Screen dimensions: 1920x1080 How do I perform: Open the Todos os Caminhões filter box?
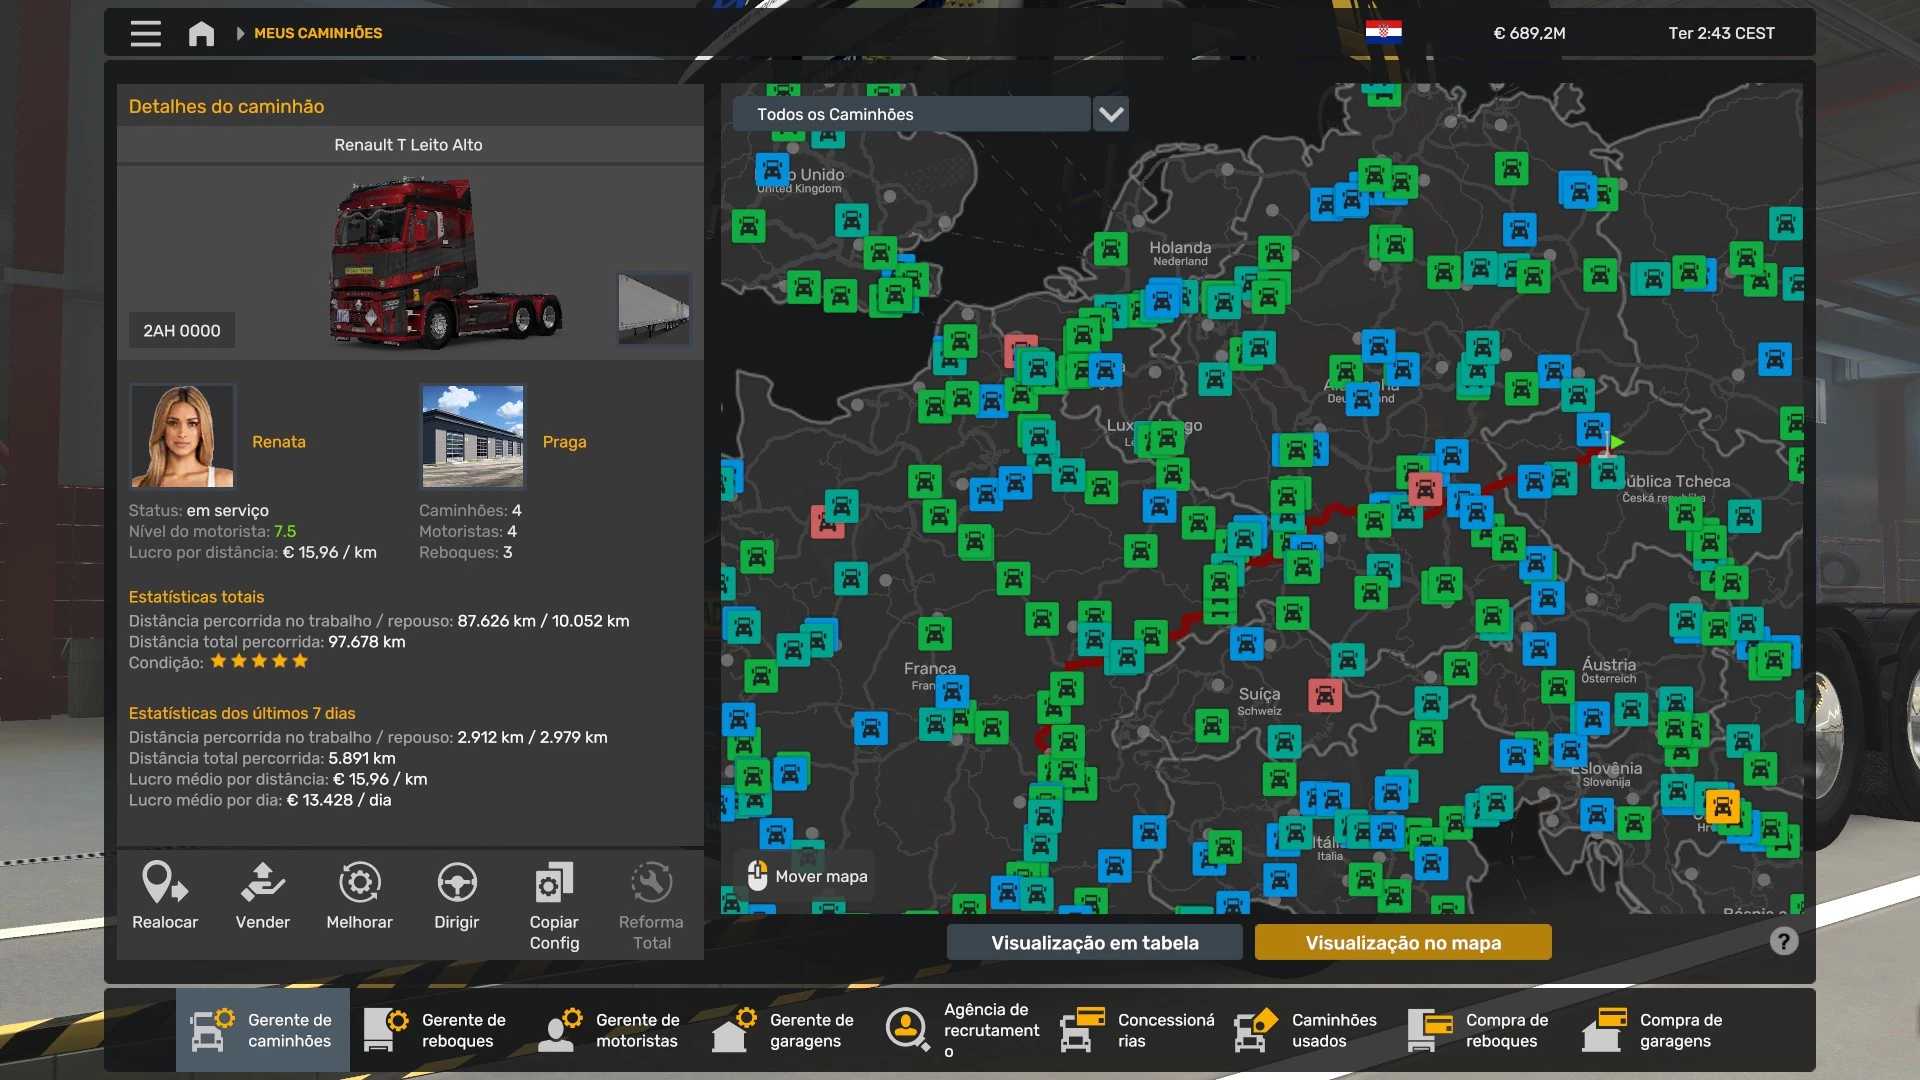coord(910,114)
